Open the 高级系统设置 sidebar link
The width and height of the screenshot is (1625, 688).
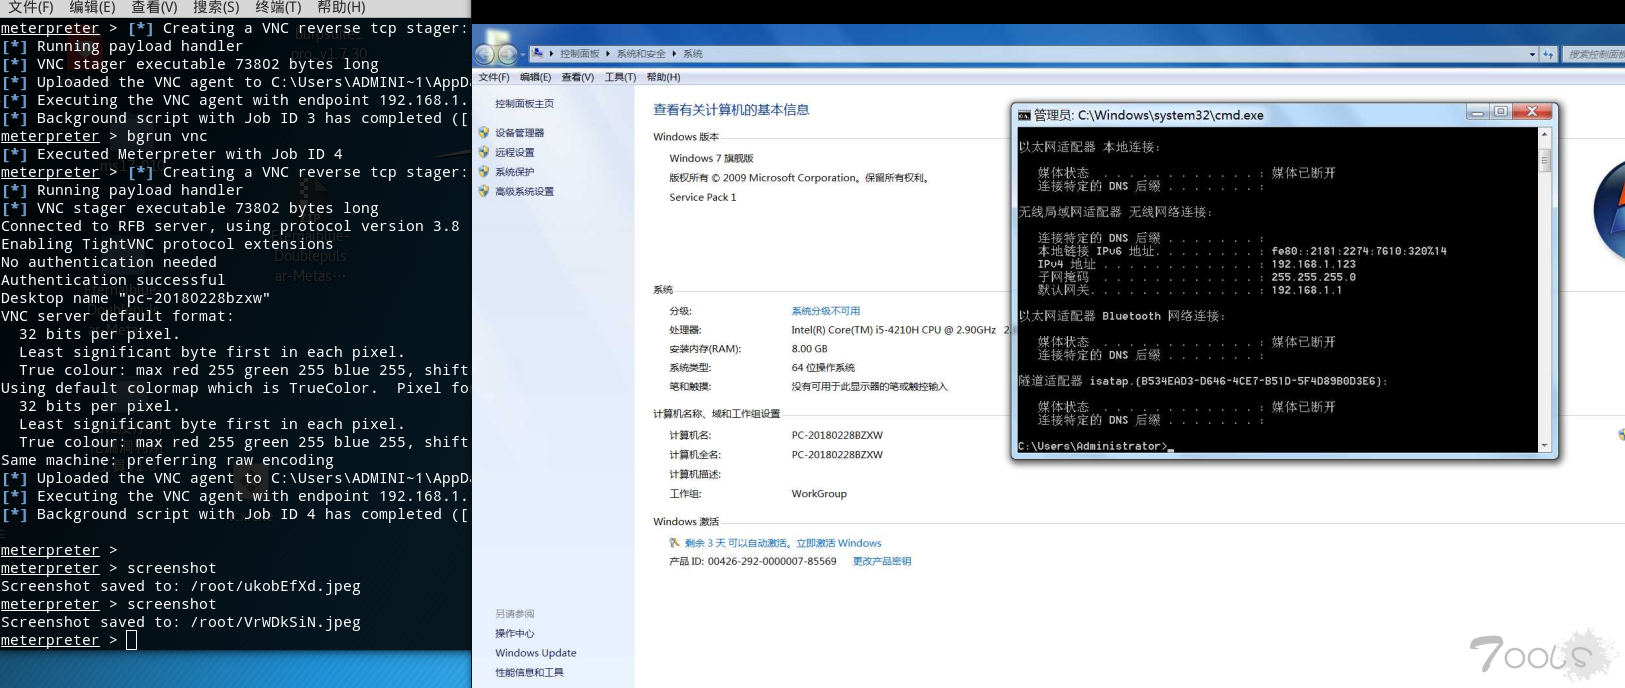(x=524, y=192)
